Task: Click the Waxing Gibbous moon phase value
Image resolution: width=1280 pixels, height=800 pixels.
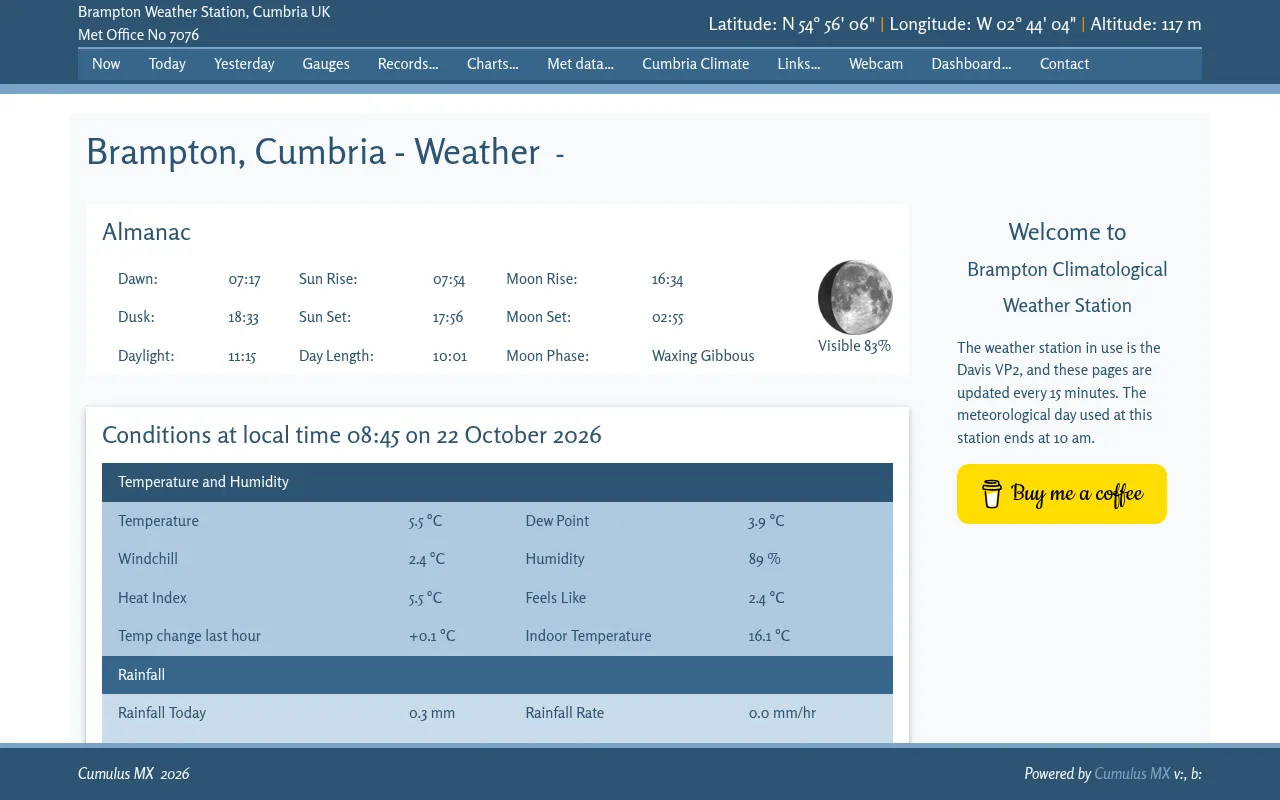Action: (703, 356)
